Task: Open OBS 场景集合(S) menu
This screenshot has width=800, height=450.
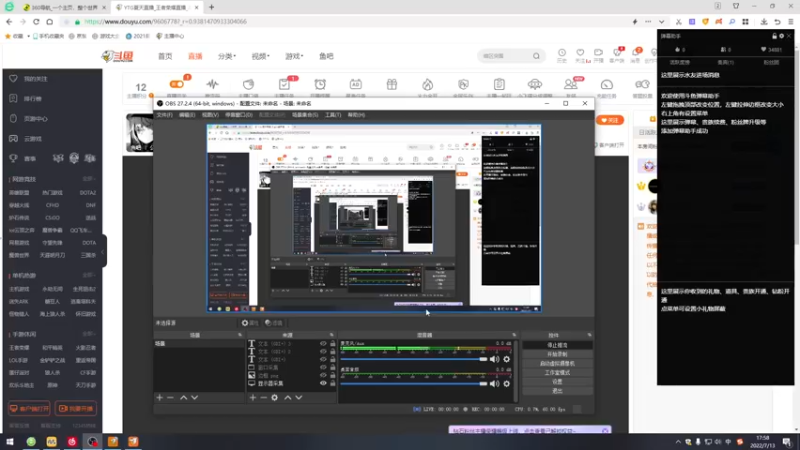Action: coord(305,115)
